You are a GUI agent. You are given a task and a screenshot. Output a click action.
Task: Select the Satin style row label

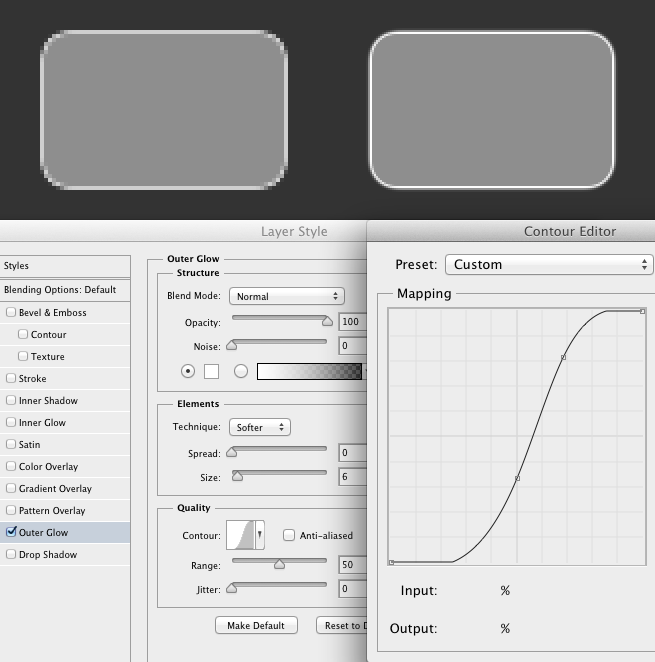tap(30, 444)
